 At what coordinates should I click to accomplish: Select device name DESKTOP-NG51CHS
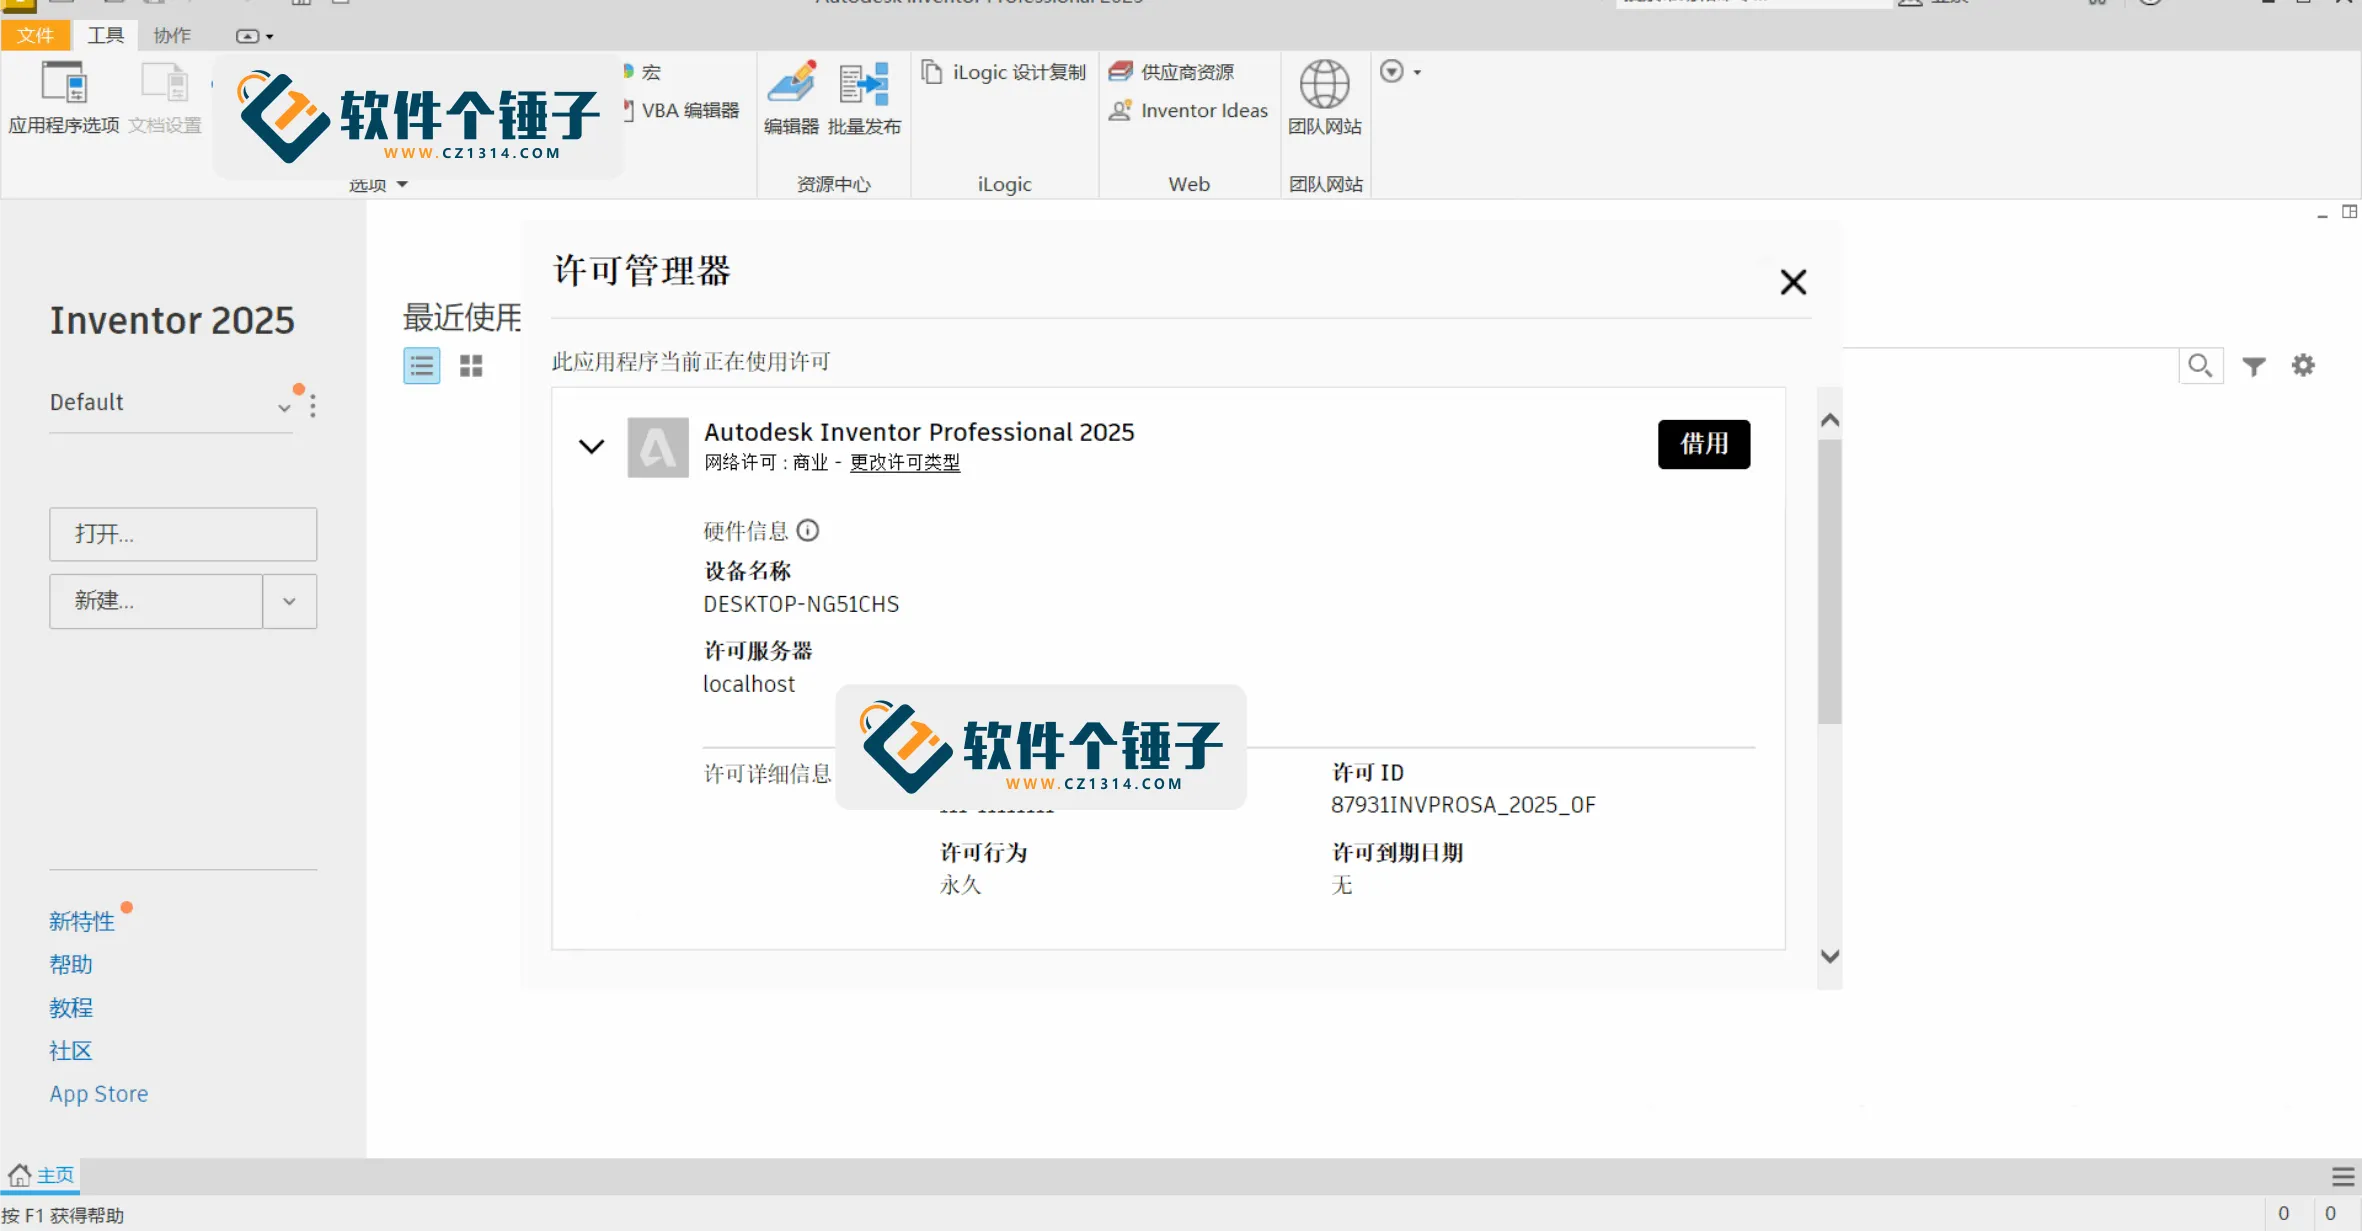[801, 604]
